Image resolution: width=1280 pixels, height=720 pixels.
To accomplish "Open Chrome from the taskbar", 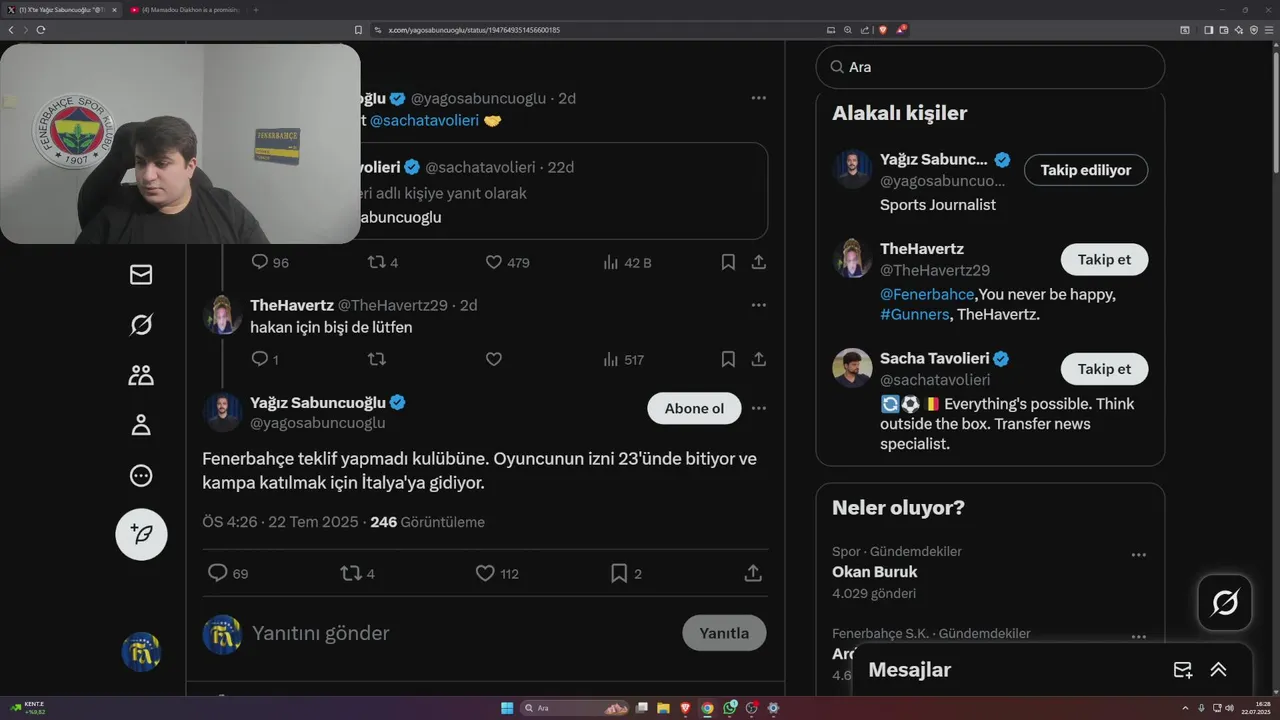I will [x=707, y=708].
